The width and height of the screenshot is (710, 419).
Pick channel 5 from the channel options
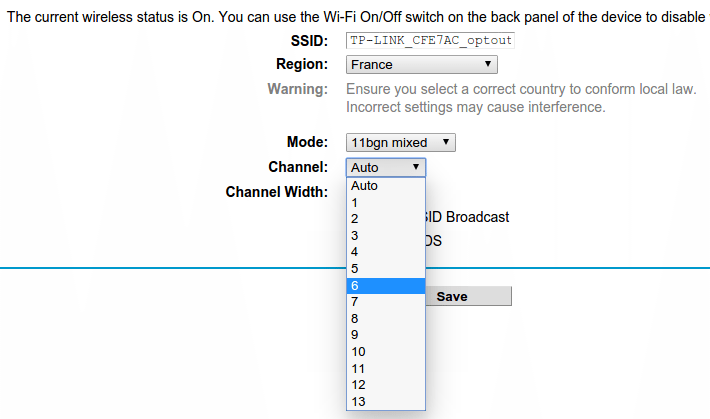pyautogui.click(x=386, y=269)
